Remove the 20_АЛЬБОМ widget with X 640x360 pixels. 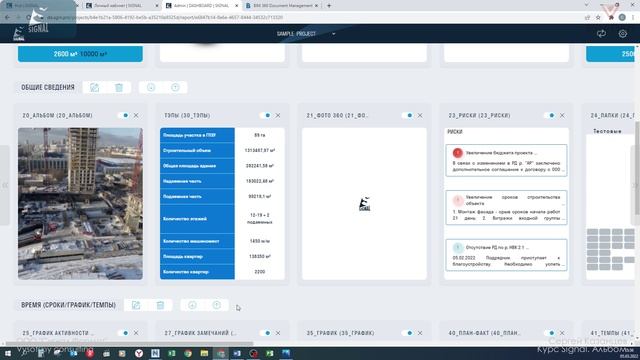point(136,116)
